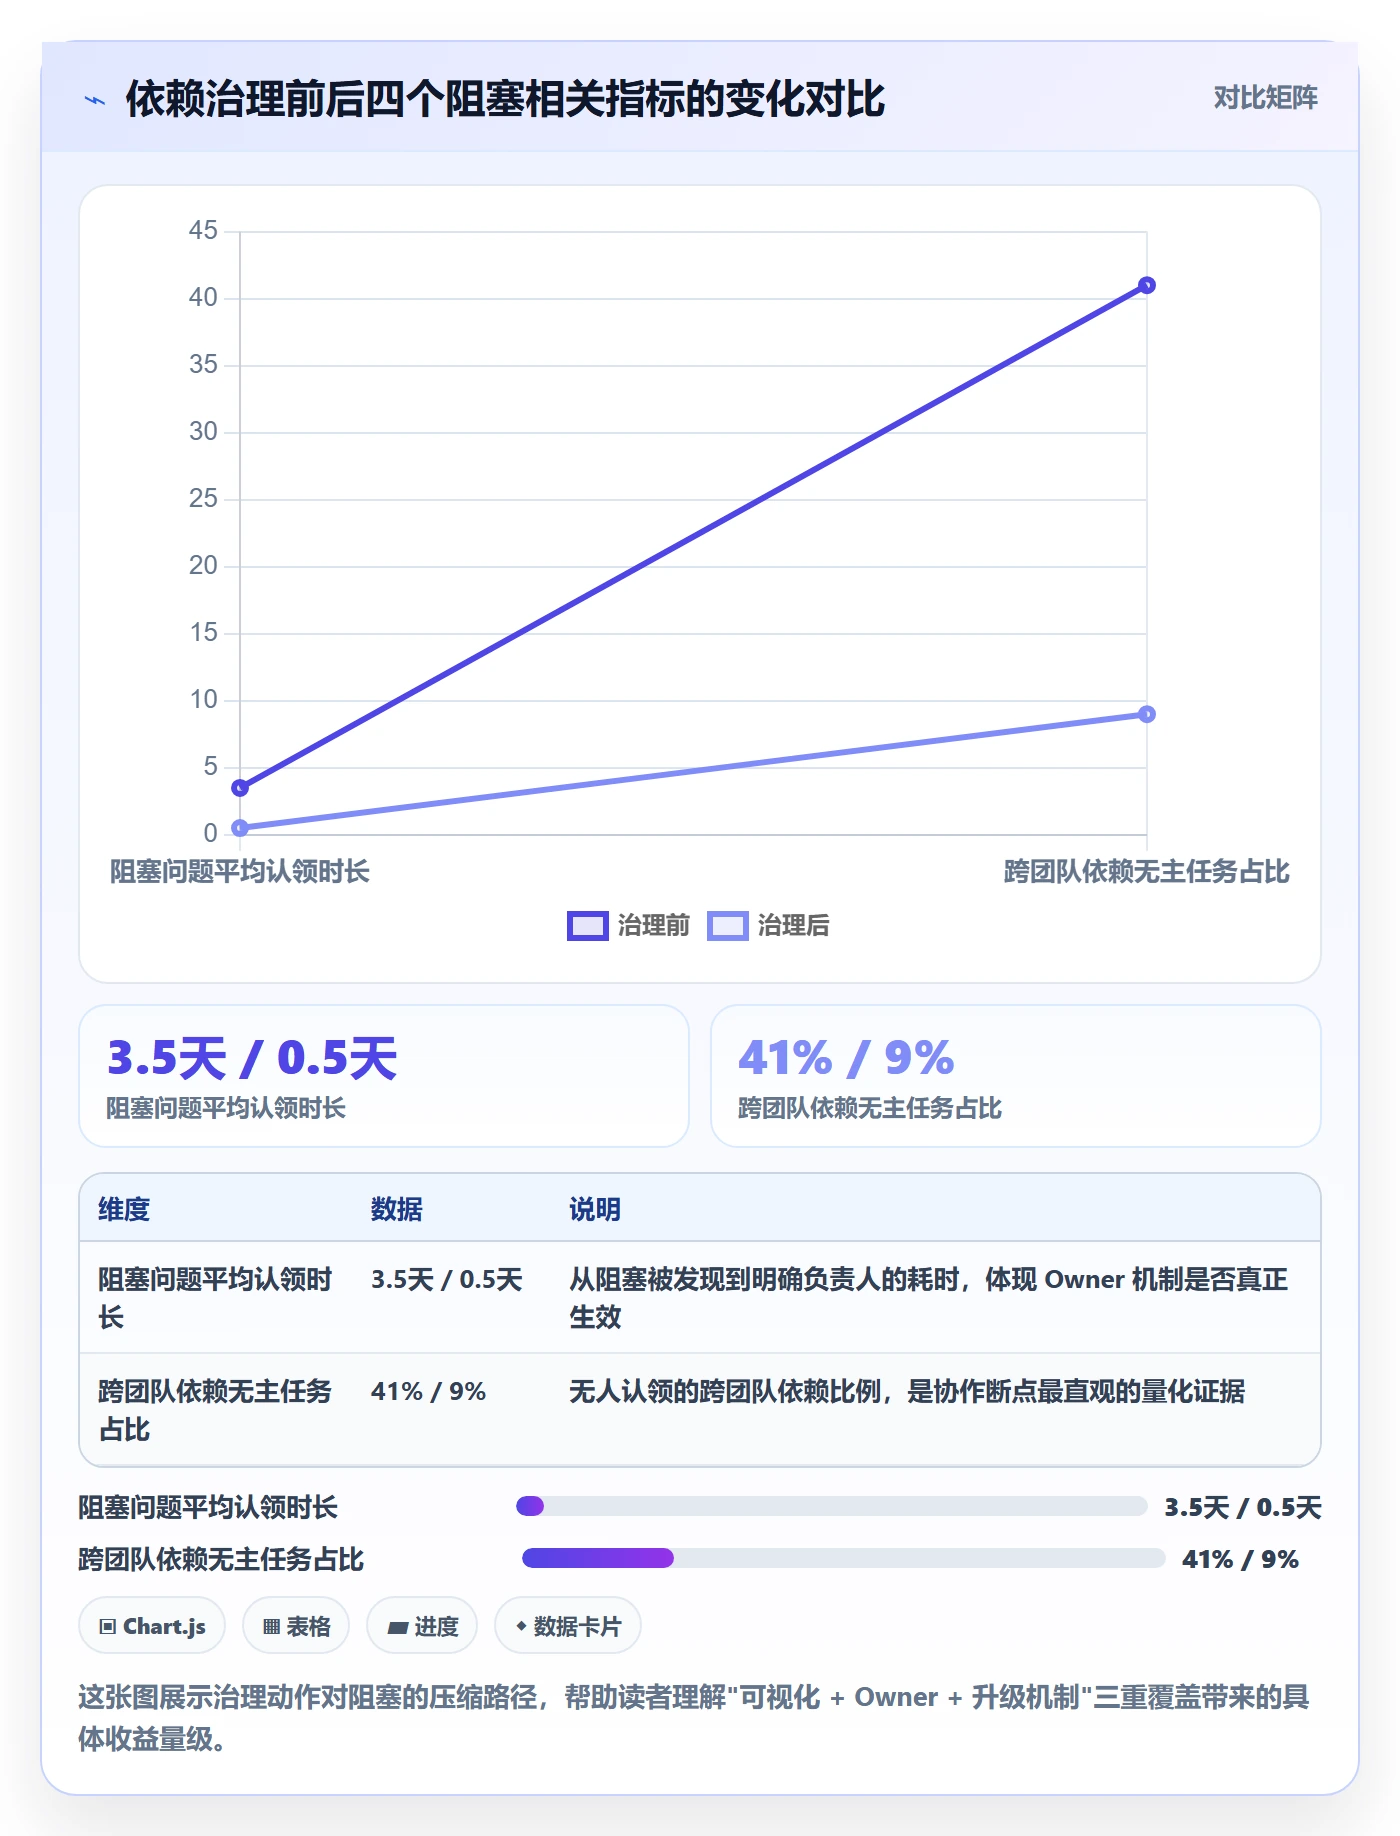Click the Chart.js tag chip
Image resolution: width=1400 pixels, height=1836 pixels.
pyautogui.click(x=152, y=1626)
